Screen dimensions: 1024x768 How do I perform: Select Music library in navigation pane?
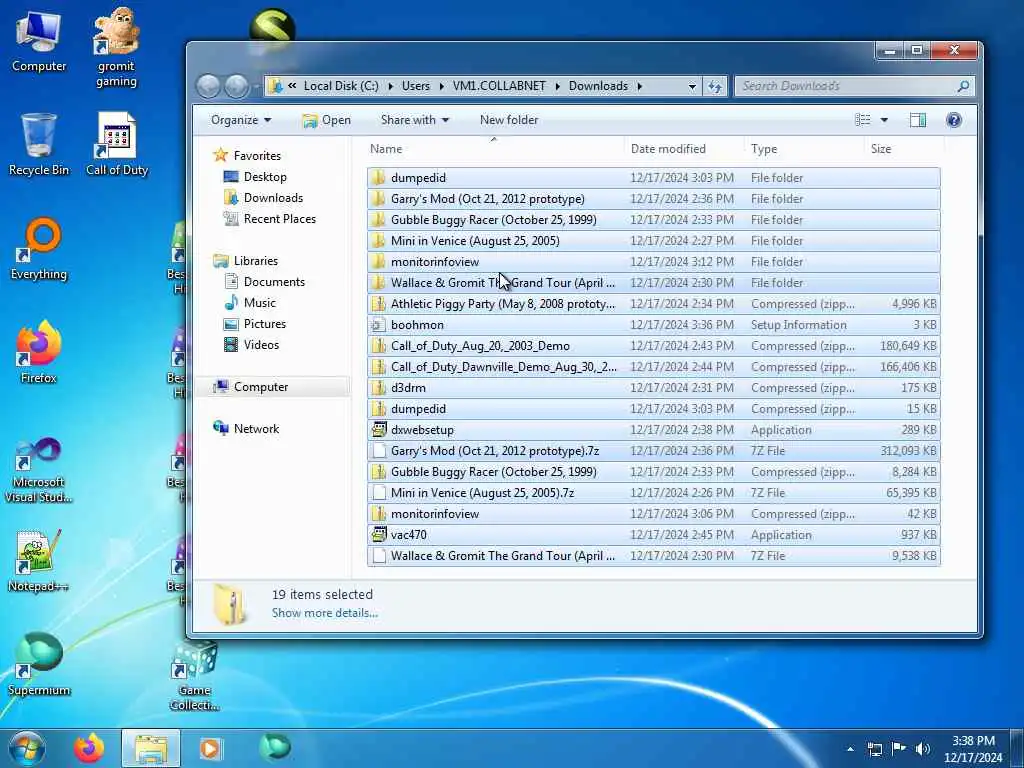(250, 302)
